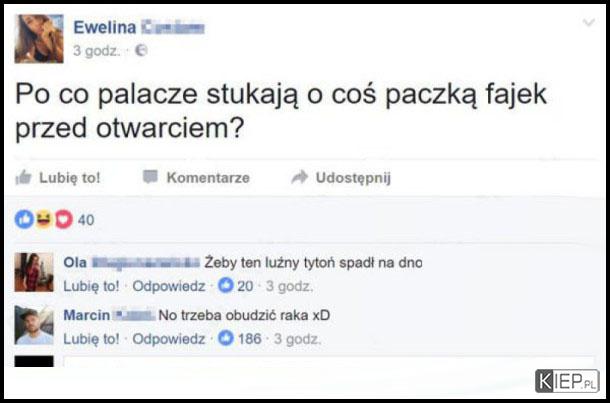Reply to Marcin's comment with Odpowiedz

(168, 339)
